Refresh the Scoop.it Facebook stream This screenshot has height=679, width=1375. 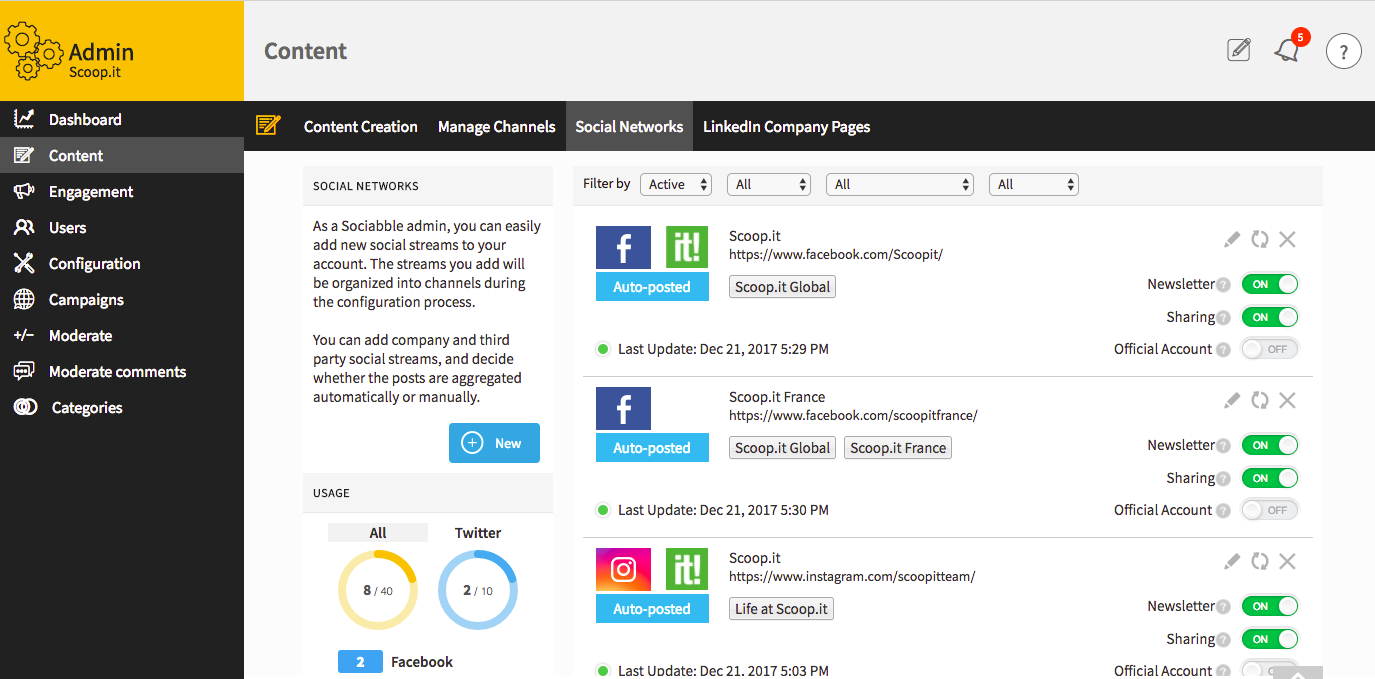(1260, 239)
